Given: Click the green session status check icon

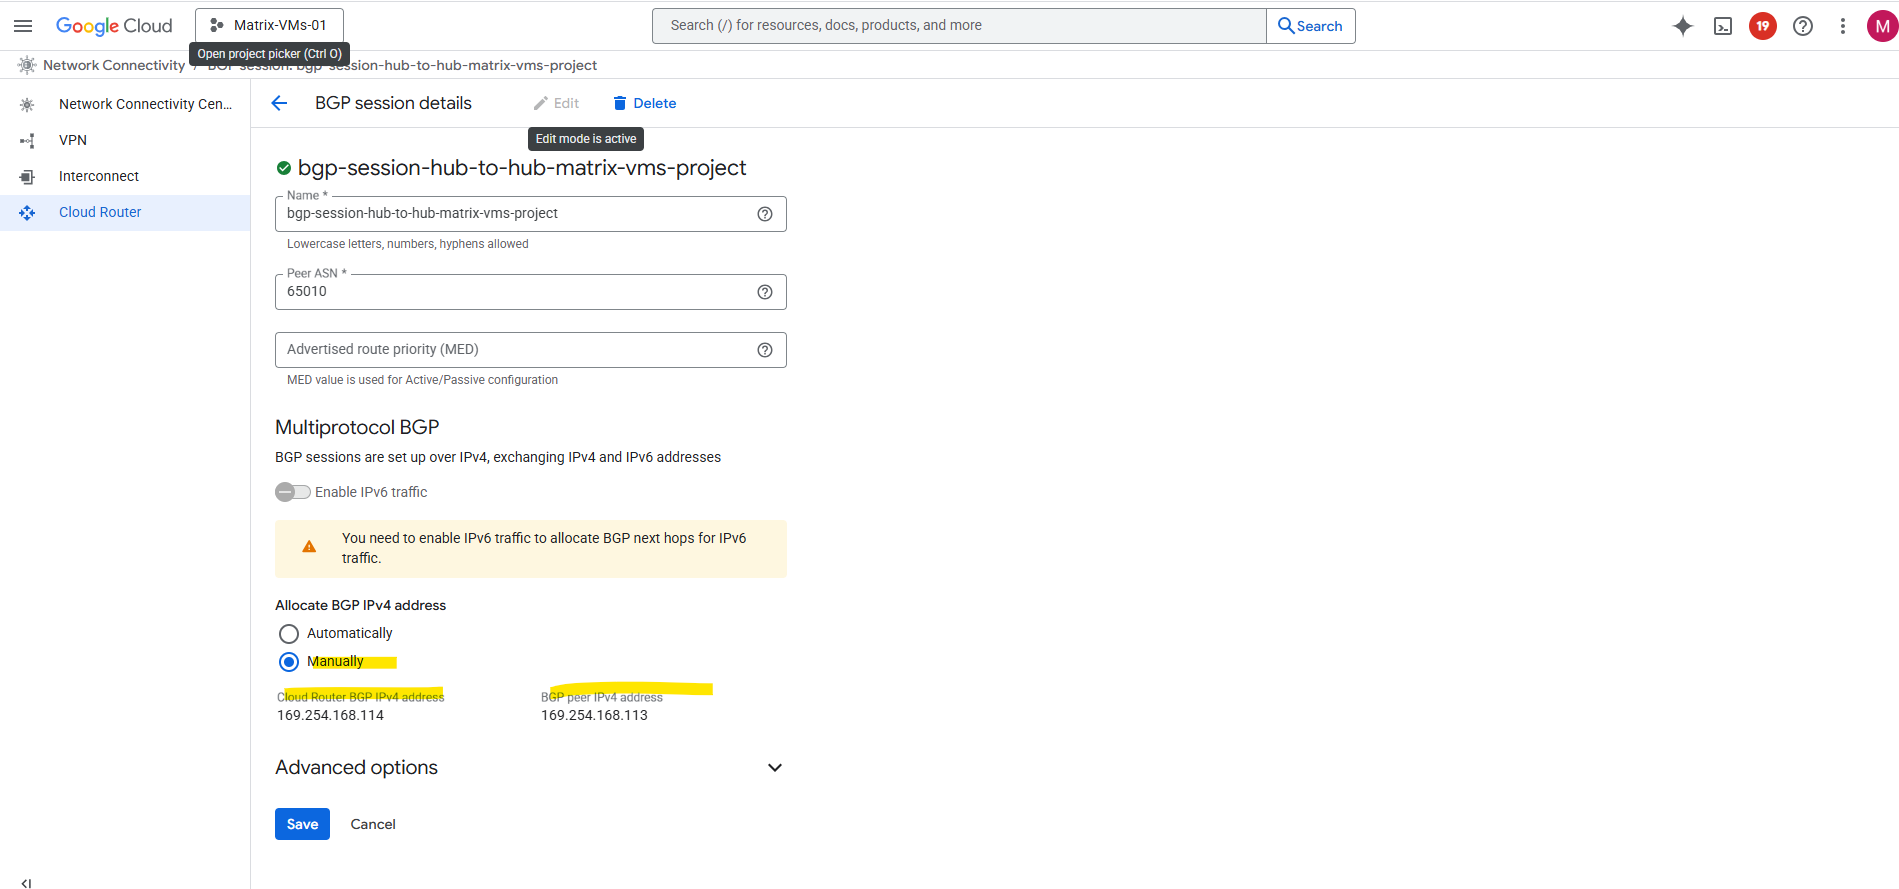Looking at the screenshot, I should [x=284, y=168].
